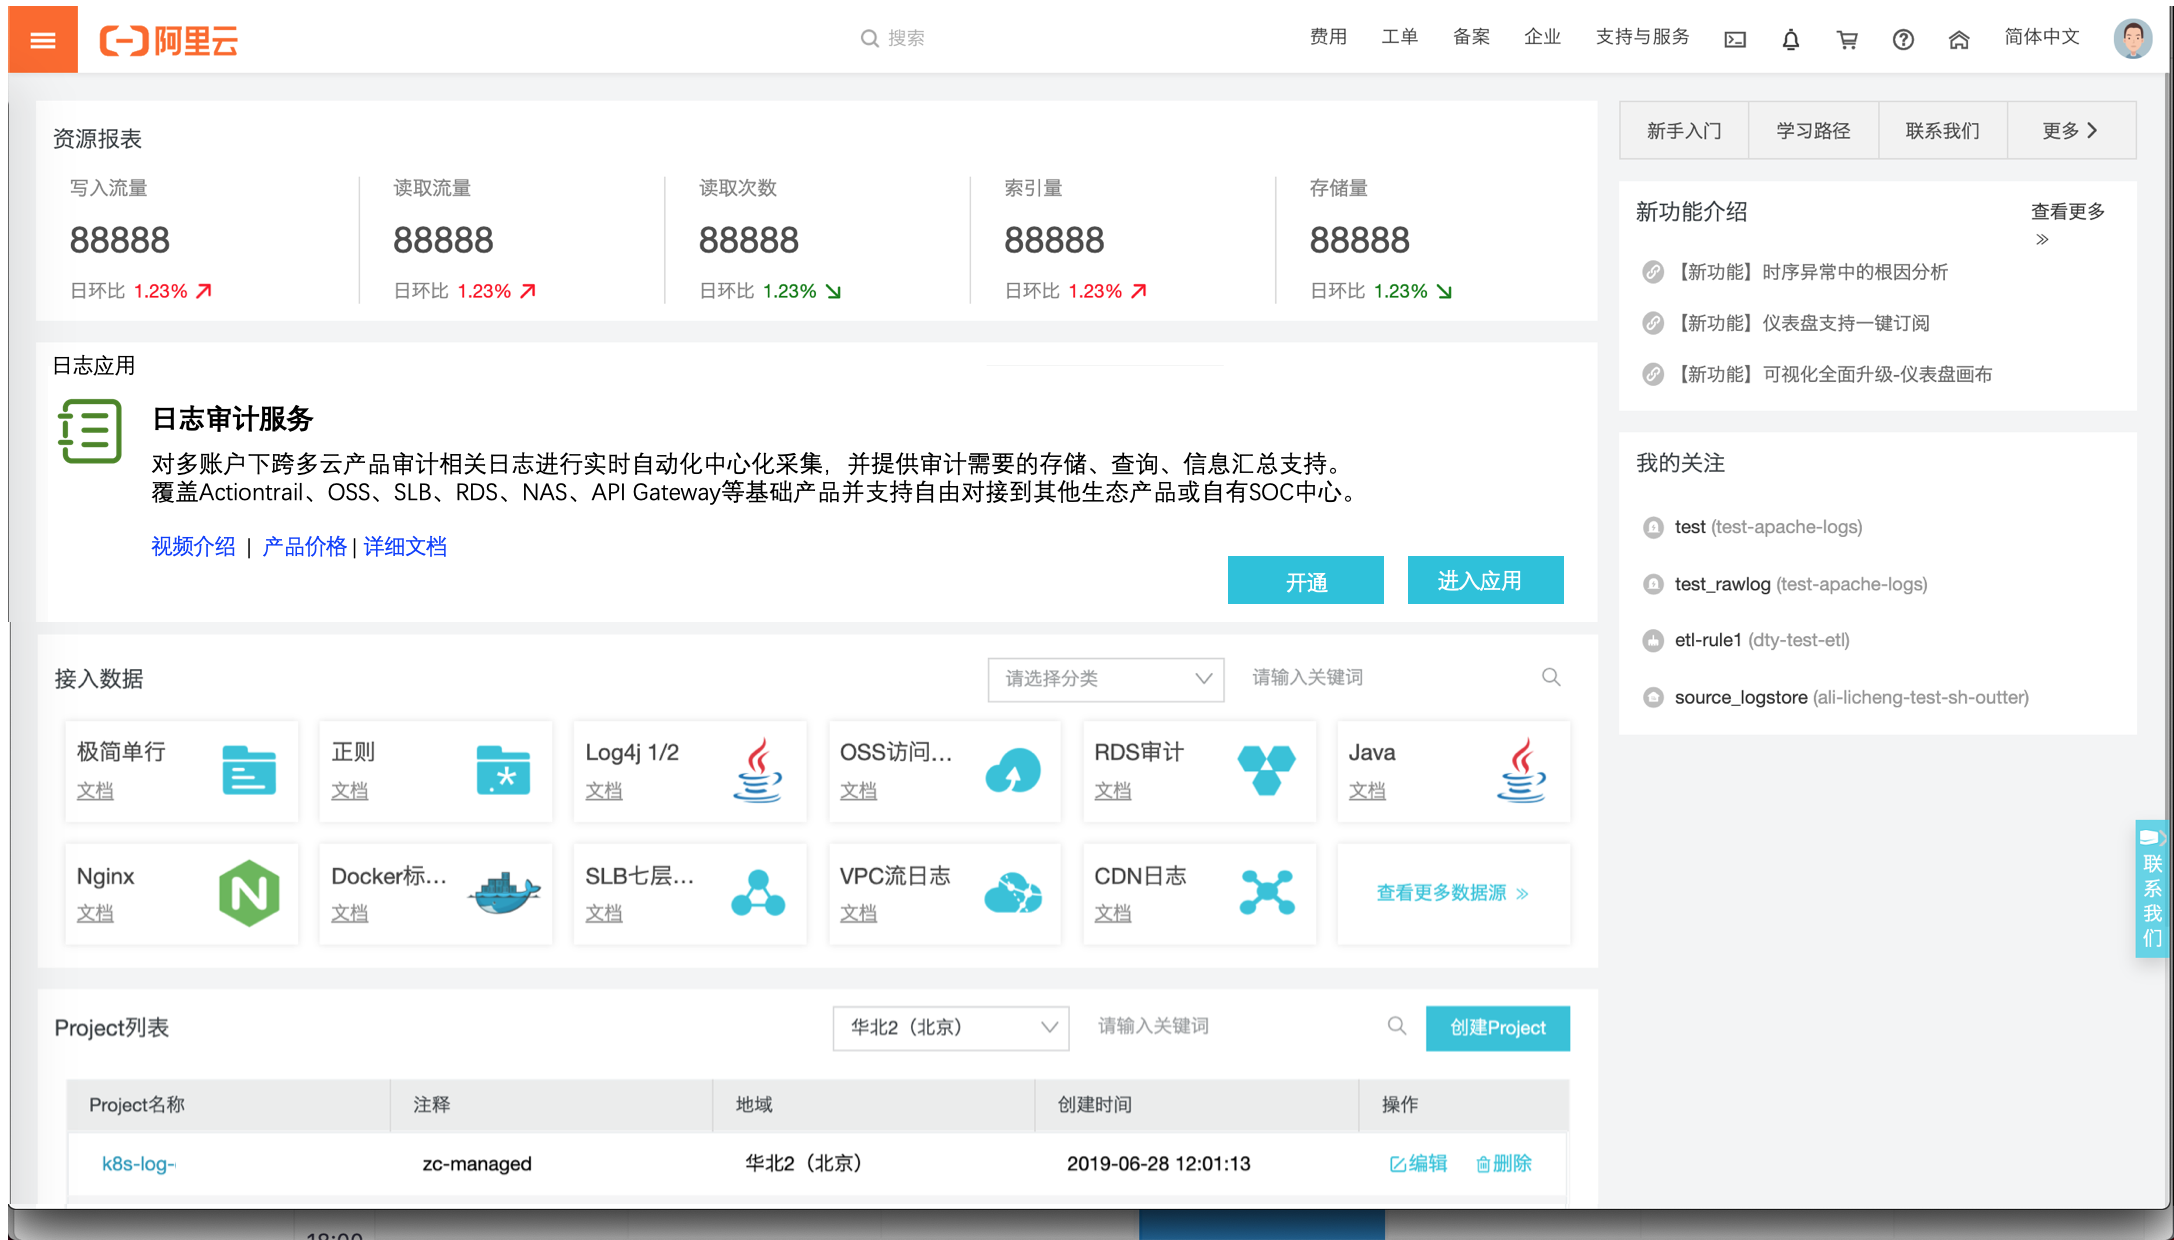
Task: Switch to the 联系我们 tab
Action: point(1942,130)
